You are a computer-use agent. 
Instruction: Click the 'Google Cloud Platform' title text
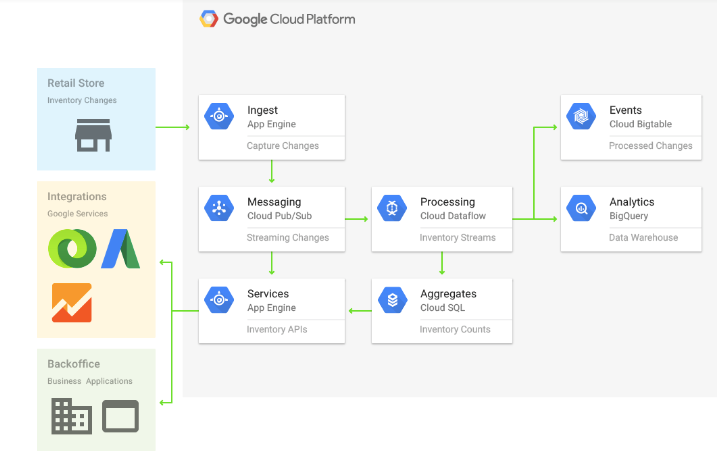click(289, 19)
